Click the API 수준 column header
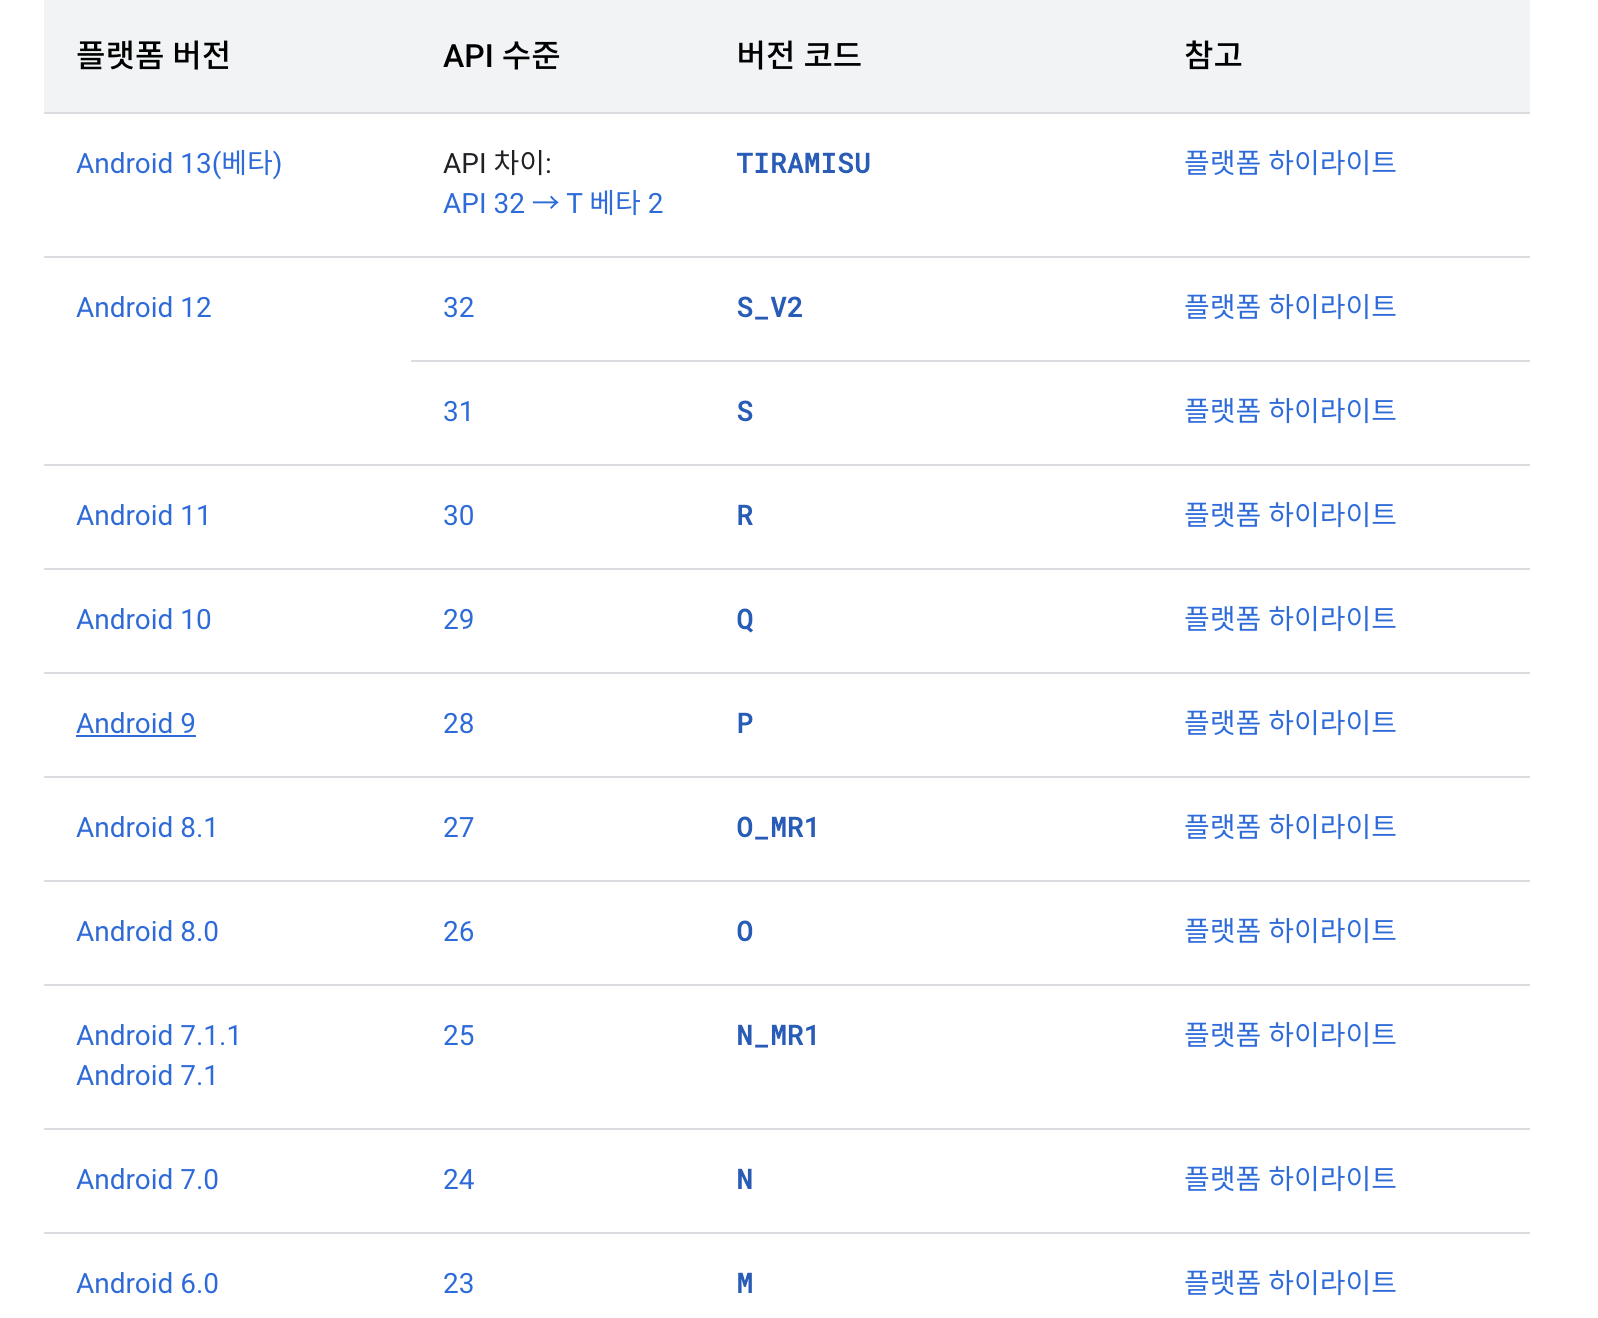This screenshot has height=1318, width=1598. [x=502, y=55]
